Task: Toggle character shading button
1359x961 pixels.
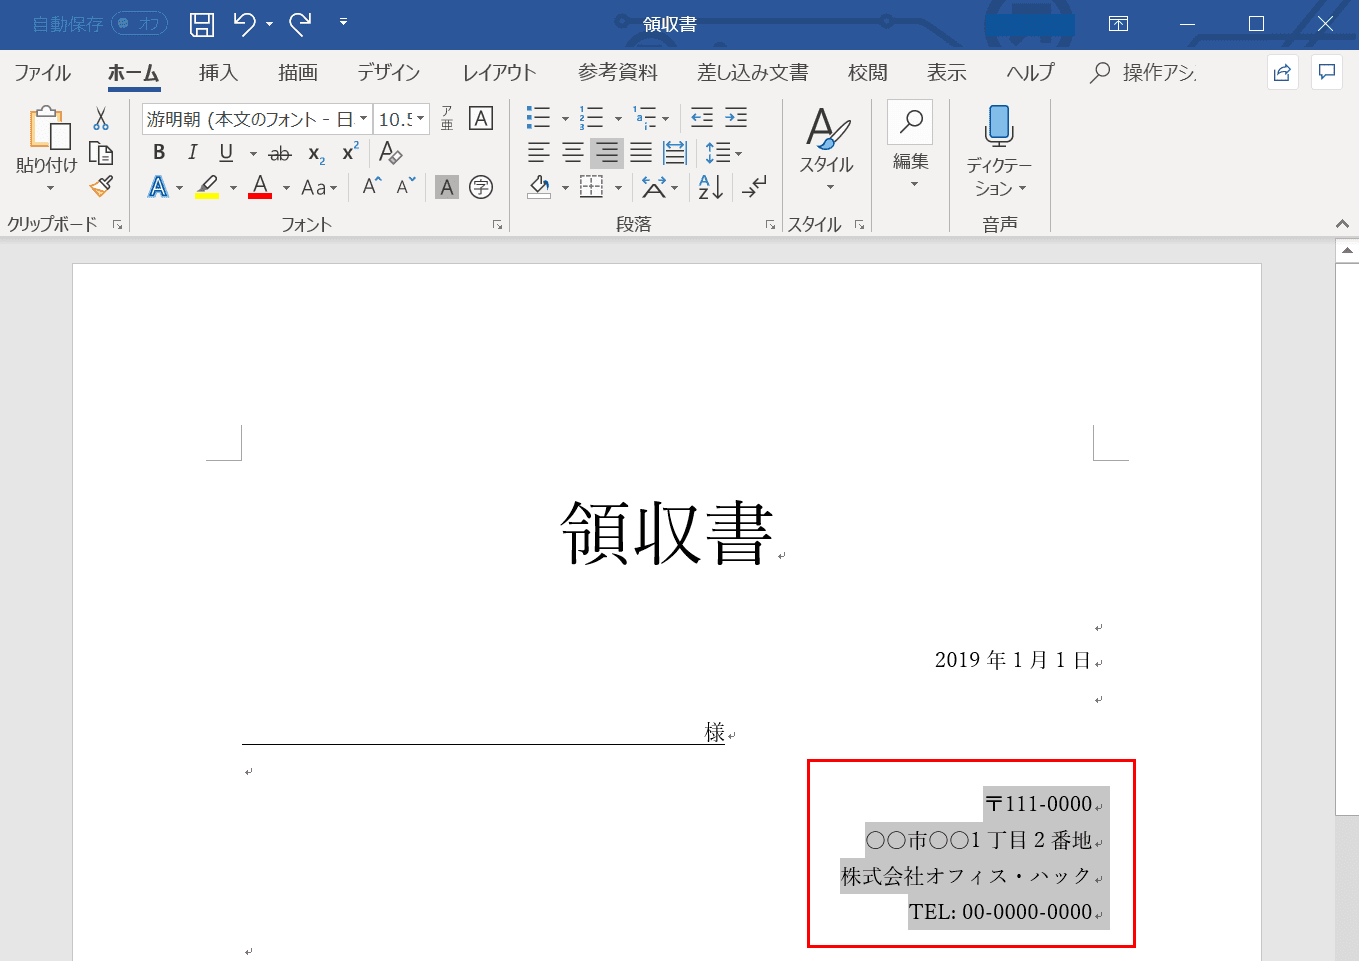Action: (x=446, y=187)
